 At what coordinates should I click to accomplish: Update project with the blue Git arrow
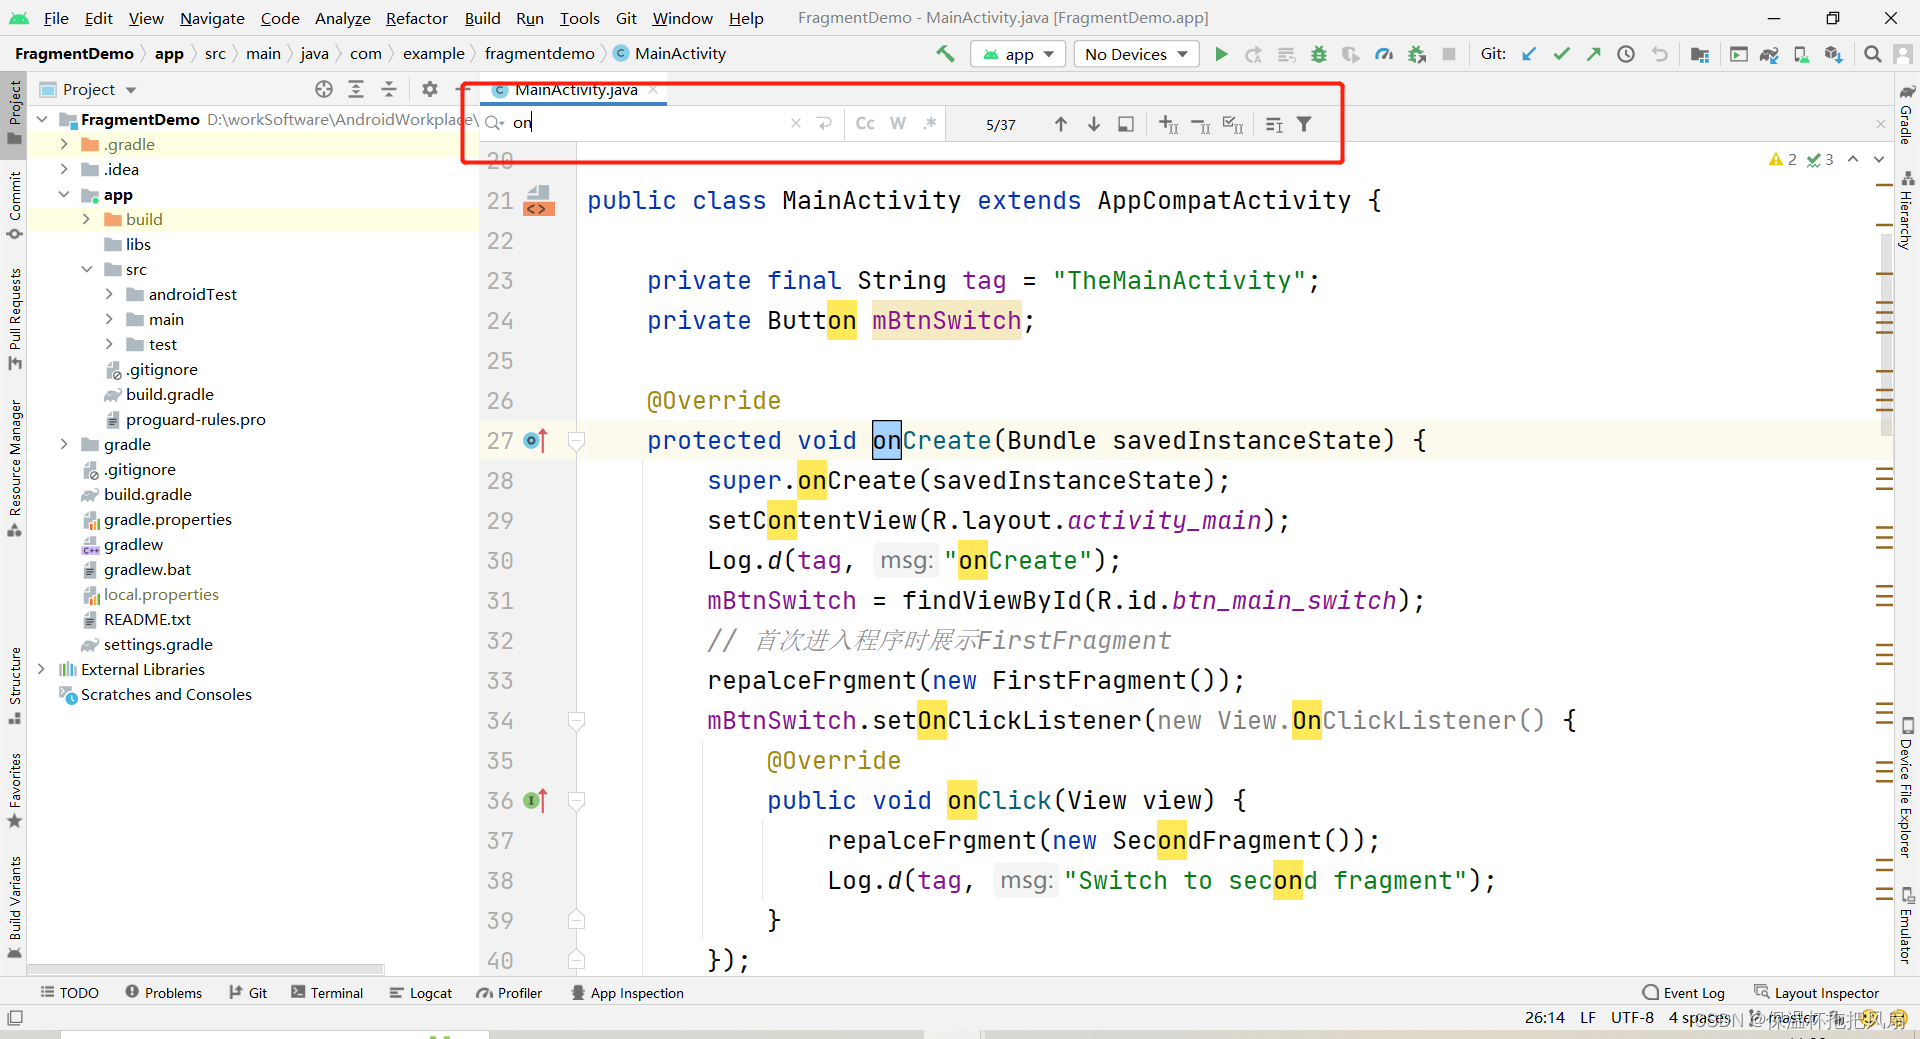click(1527, 54)
